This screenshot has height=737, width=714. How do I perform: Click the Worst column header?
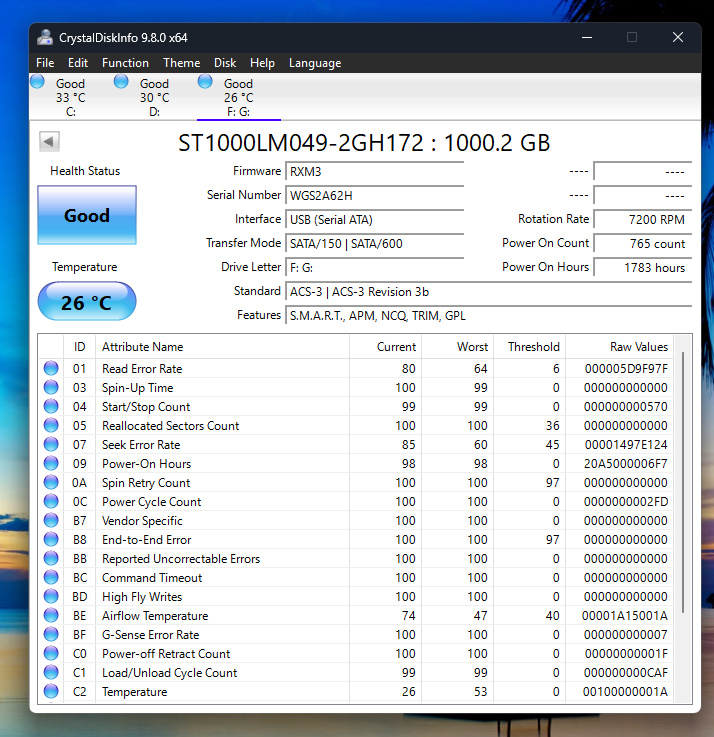457,347
